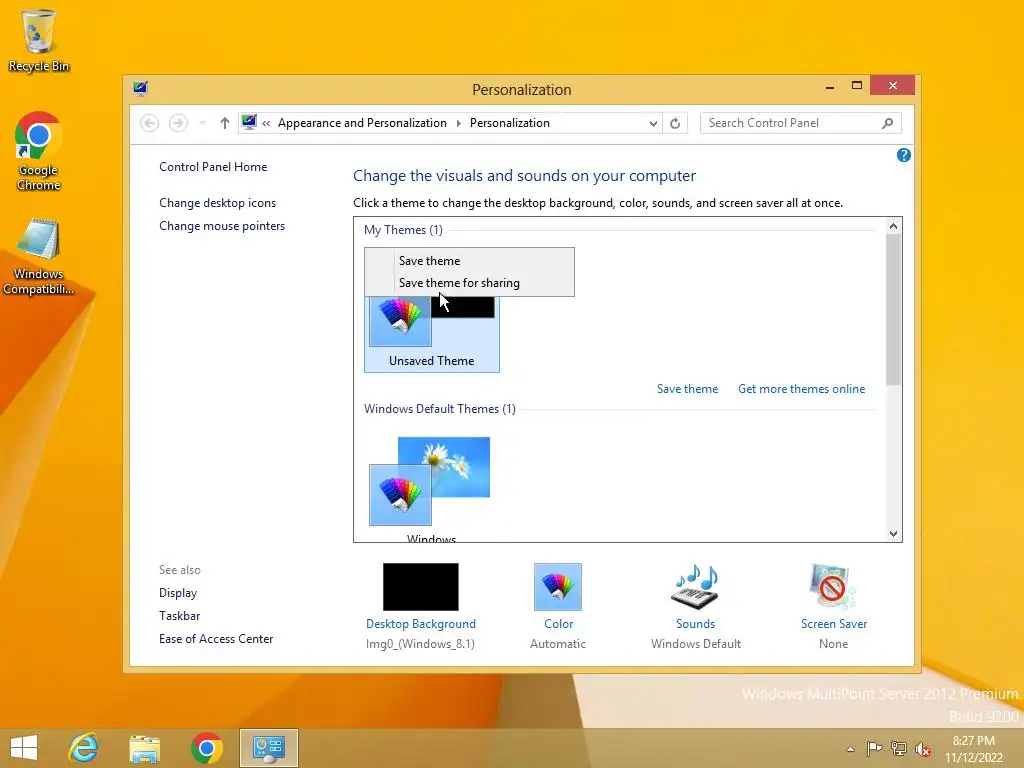Open Ease of Access Center
Screen dimensions: 1024x768
coord(216,639)
